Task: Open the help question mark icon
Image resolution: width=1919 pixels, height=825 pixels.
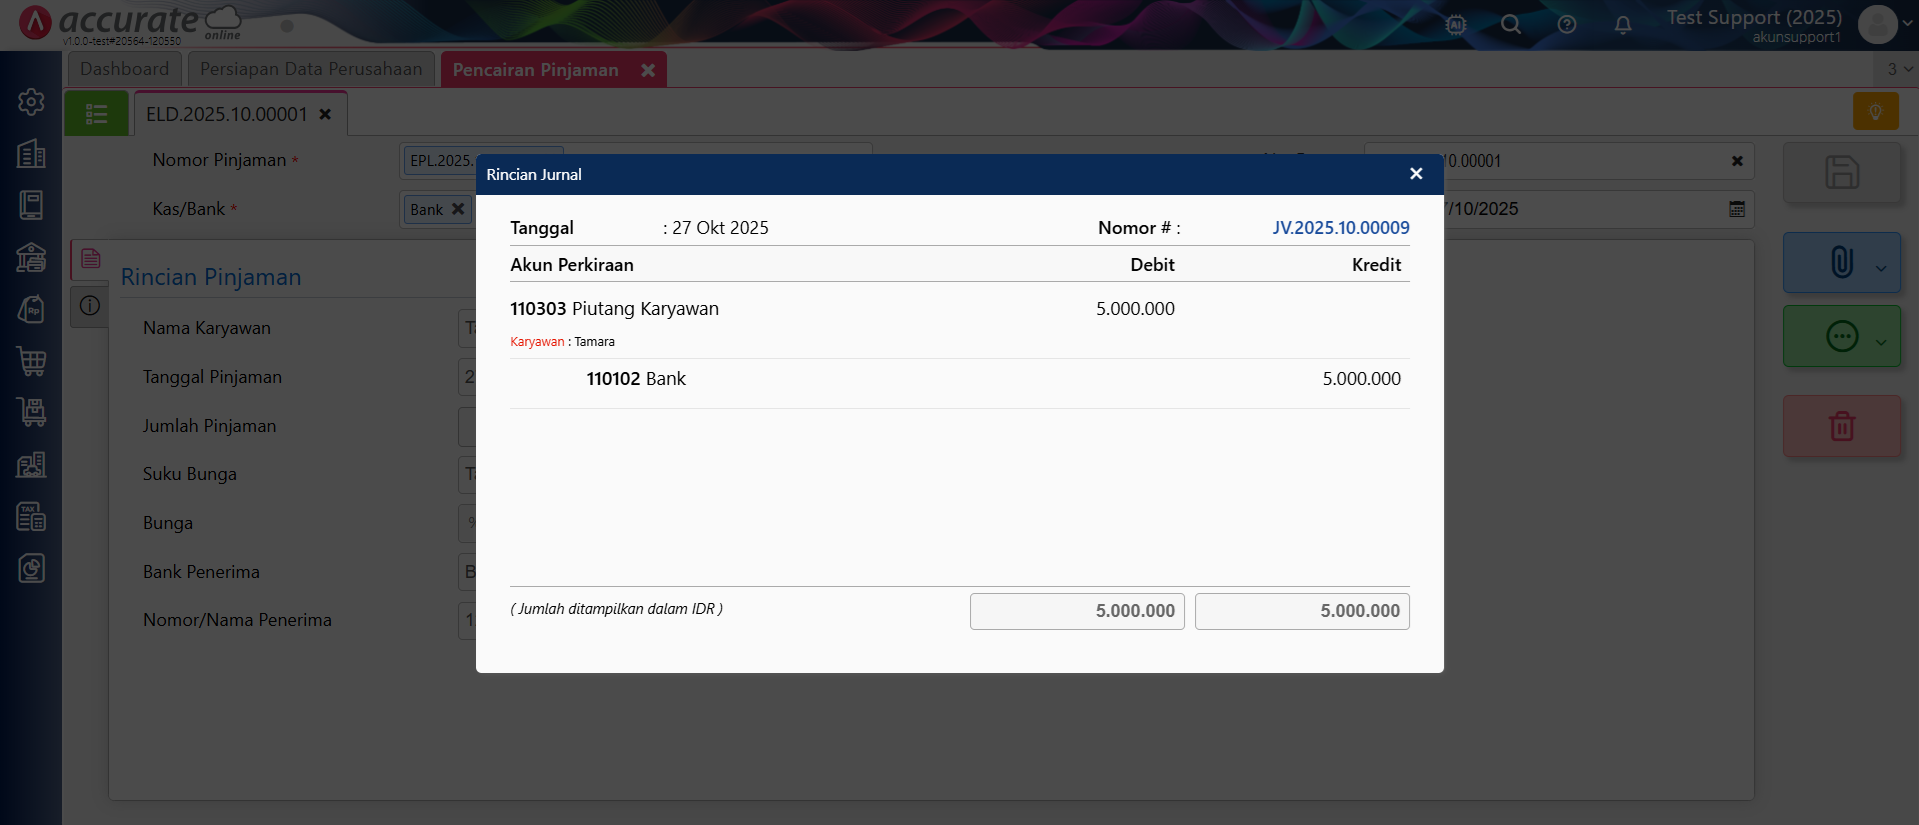Action: pos(1566,25)
